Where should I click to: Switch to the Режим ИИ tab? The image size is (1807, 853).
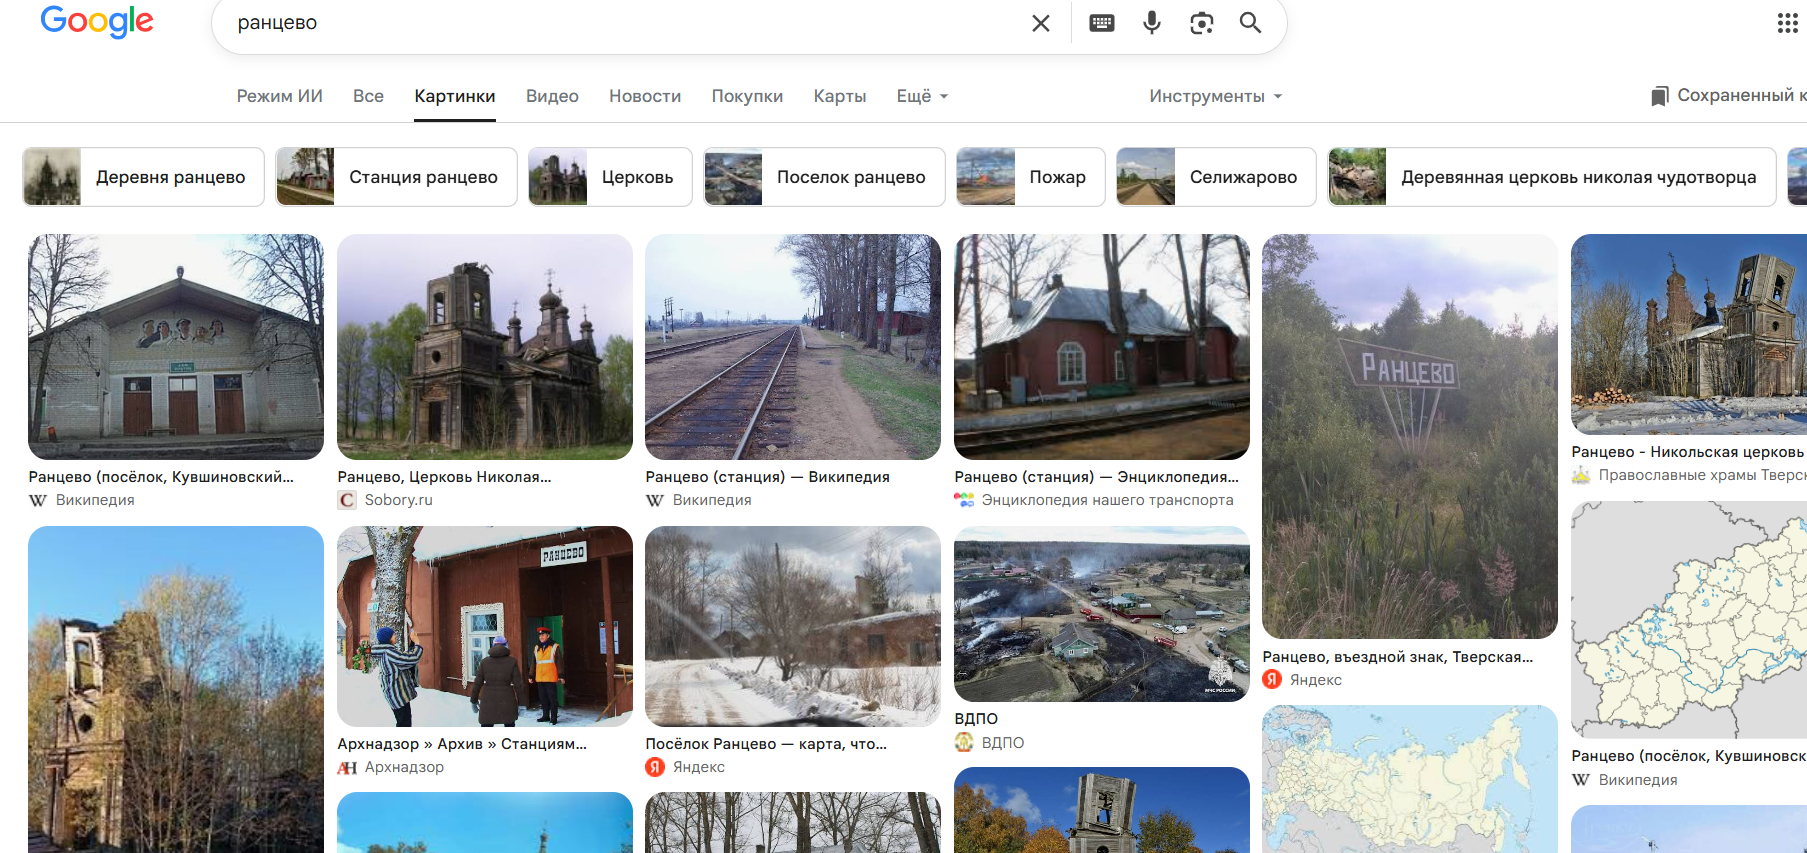coord(280,96)
